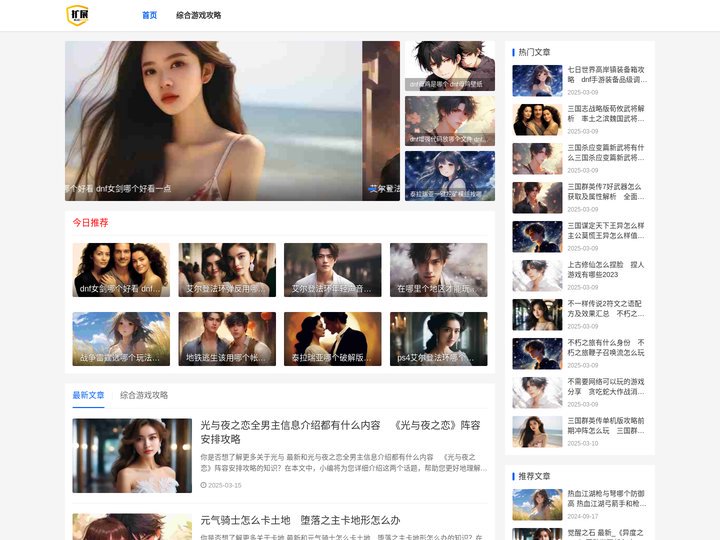Open article title '光与夜之恋全男主信息介绍'

click(340, 432)
